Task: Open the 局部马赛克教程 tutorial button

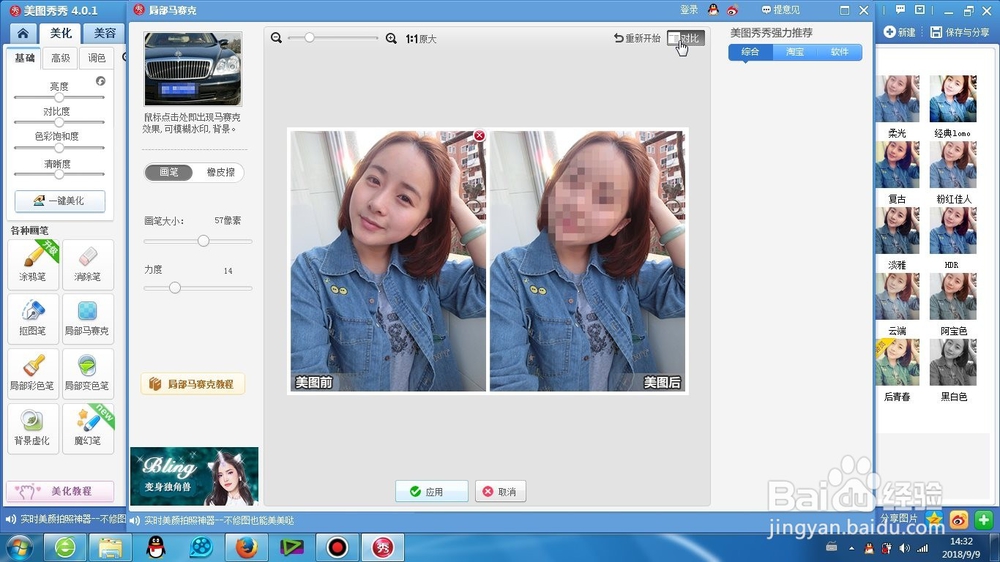Action: tap(193, 384)
